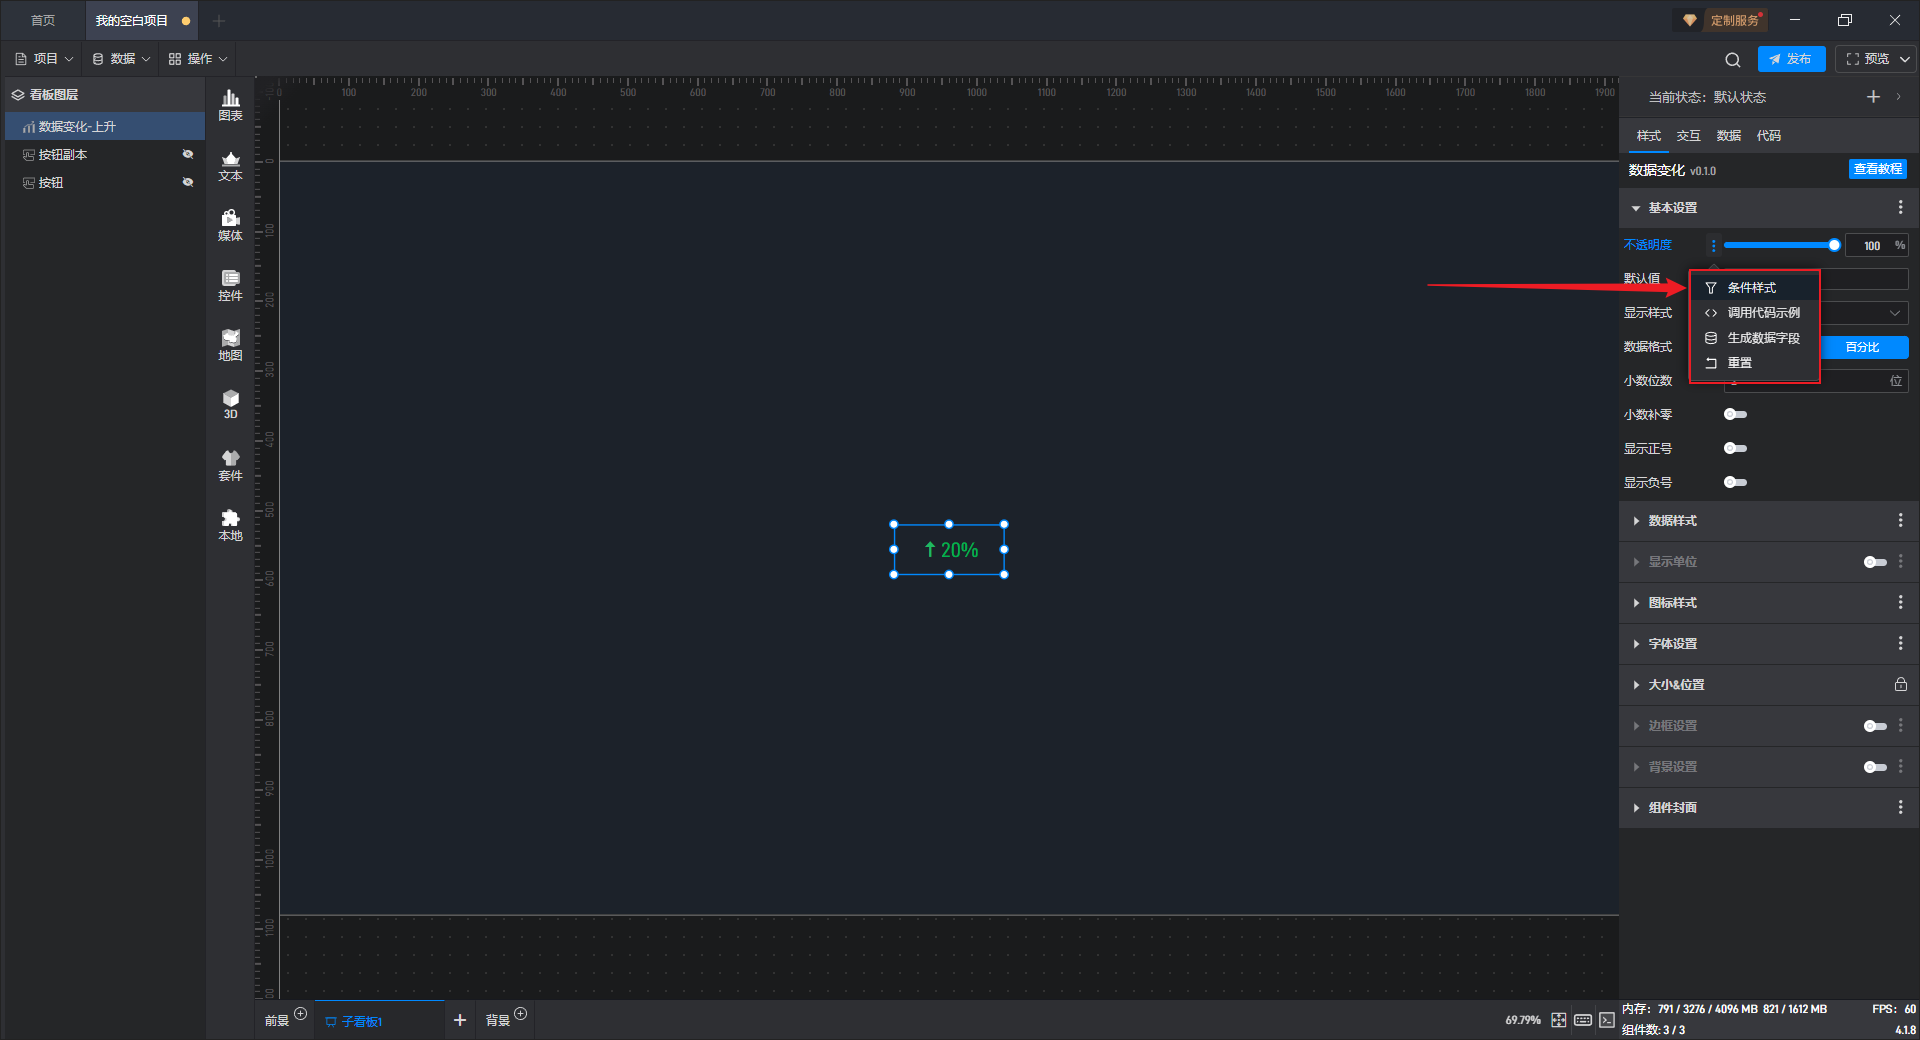
Task: Choose 调用代码示例 in the popup menu
Action: coord(1754,313)
